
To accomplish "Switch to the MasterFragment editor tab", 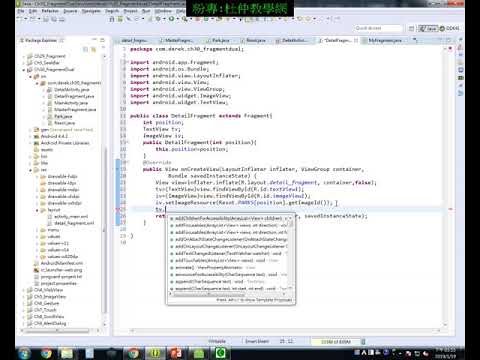I will pos(178,40).
